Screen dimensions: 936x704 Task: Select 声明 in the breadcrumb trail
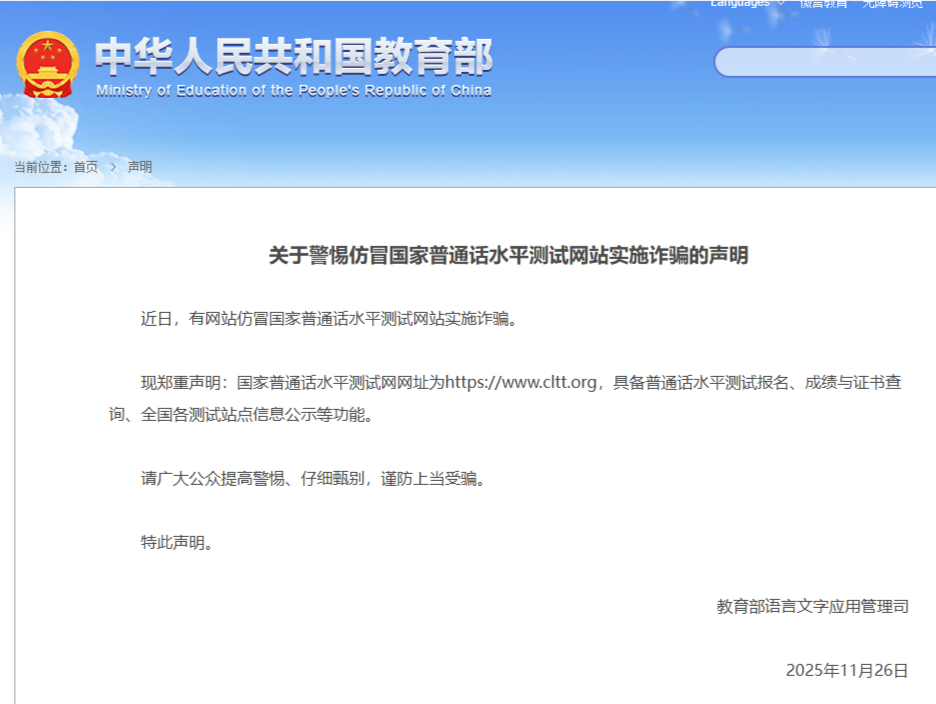pos(138,167)
